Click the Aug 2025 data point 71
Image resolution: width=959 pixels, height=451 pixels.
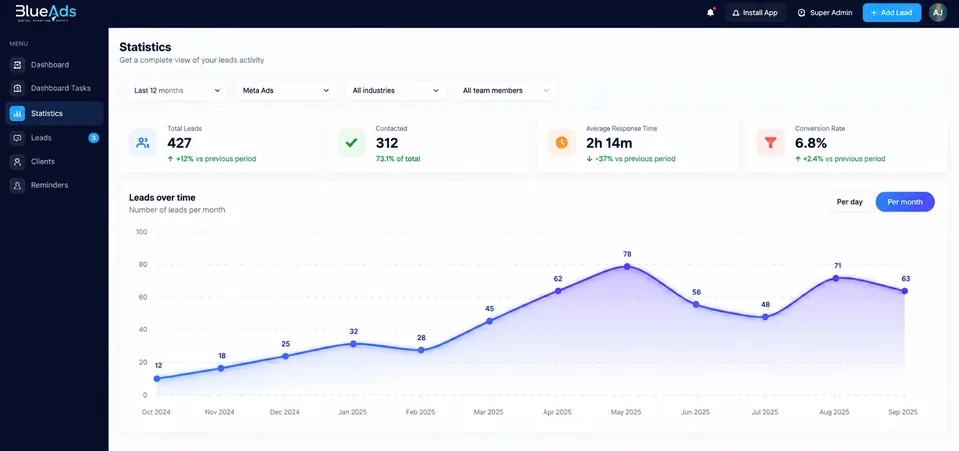(835, 278)
